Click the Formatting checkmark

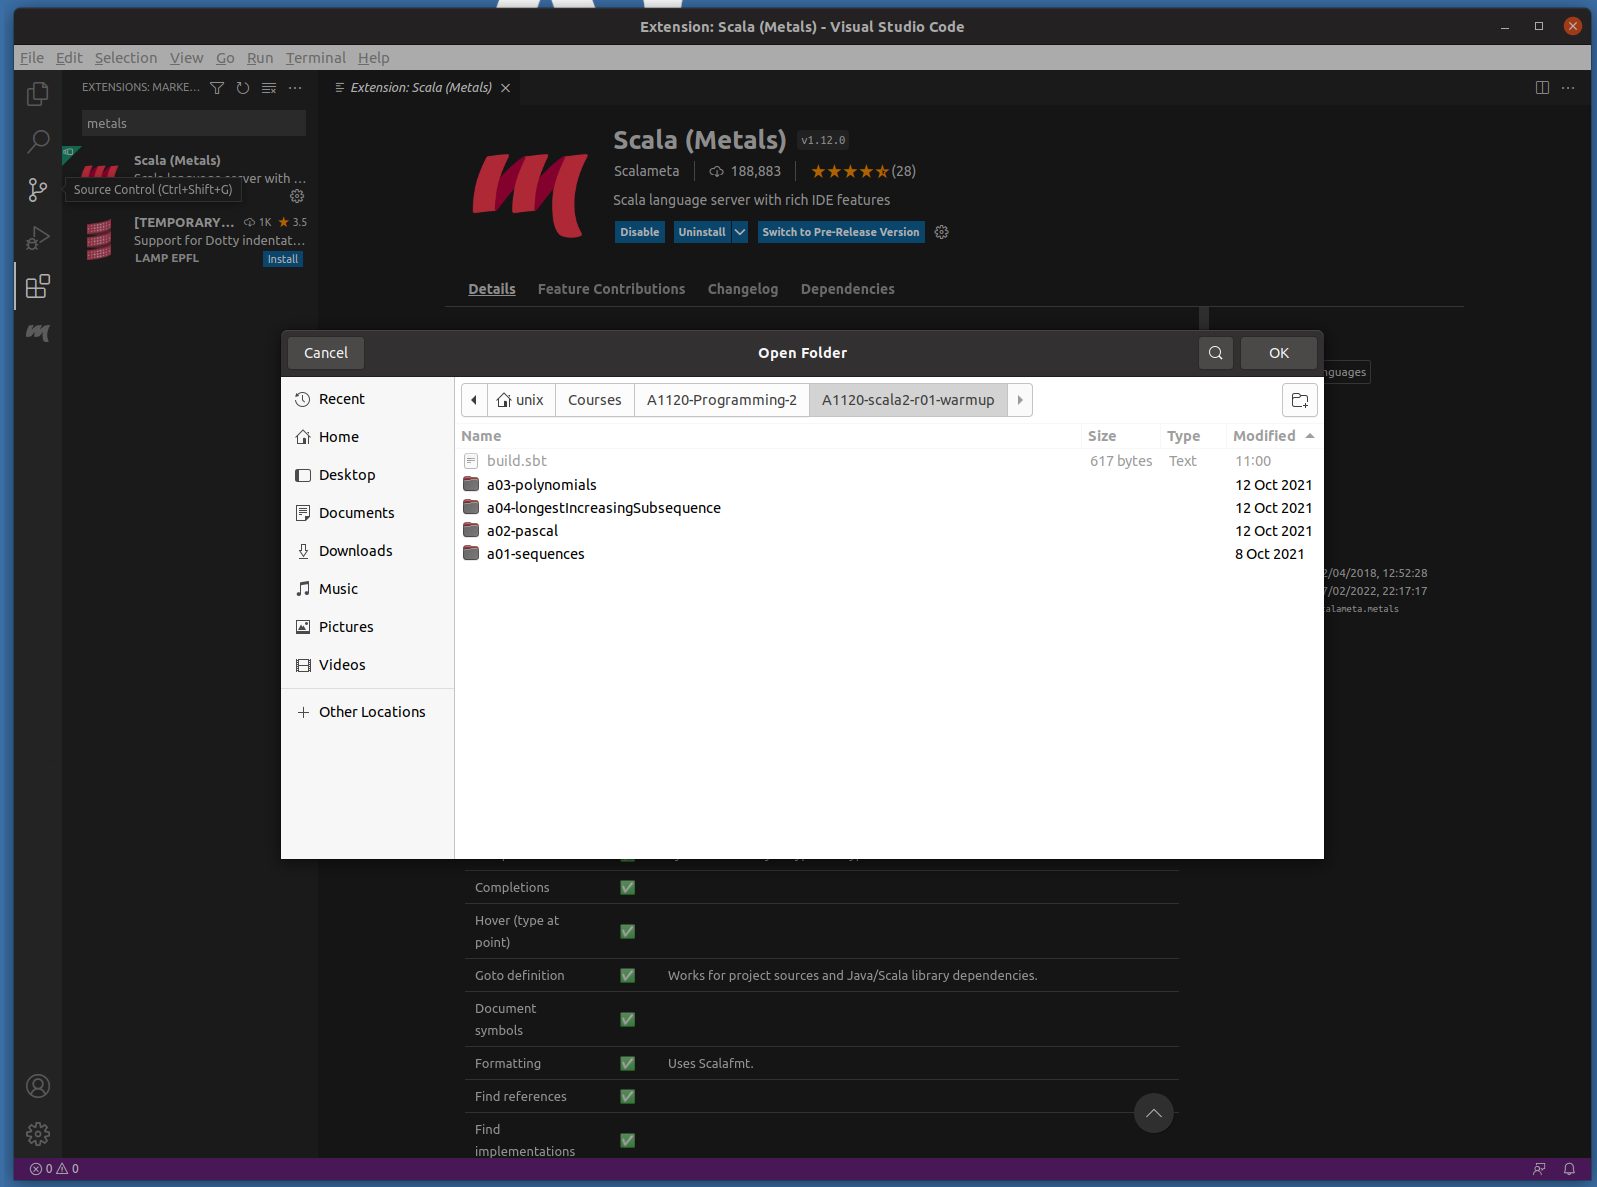[x=628, y=1064]
